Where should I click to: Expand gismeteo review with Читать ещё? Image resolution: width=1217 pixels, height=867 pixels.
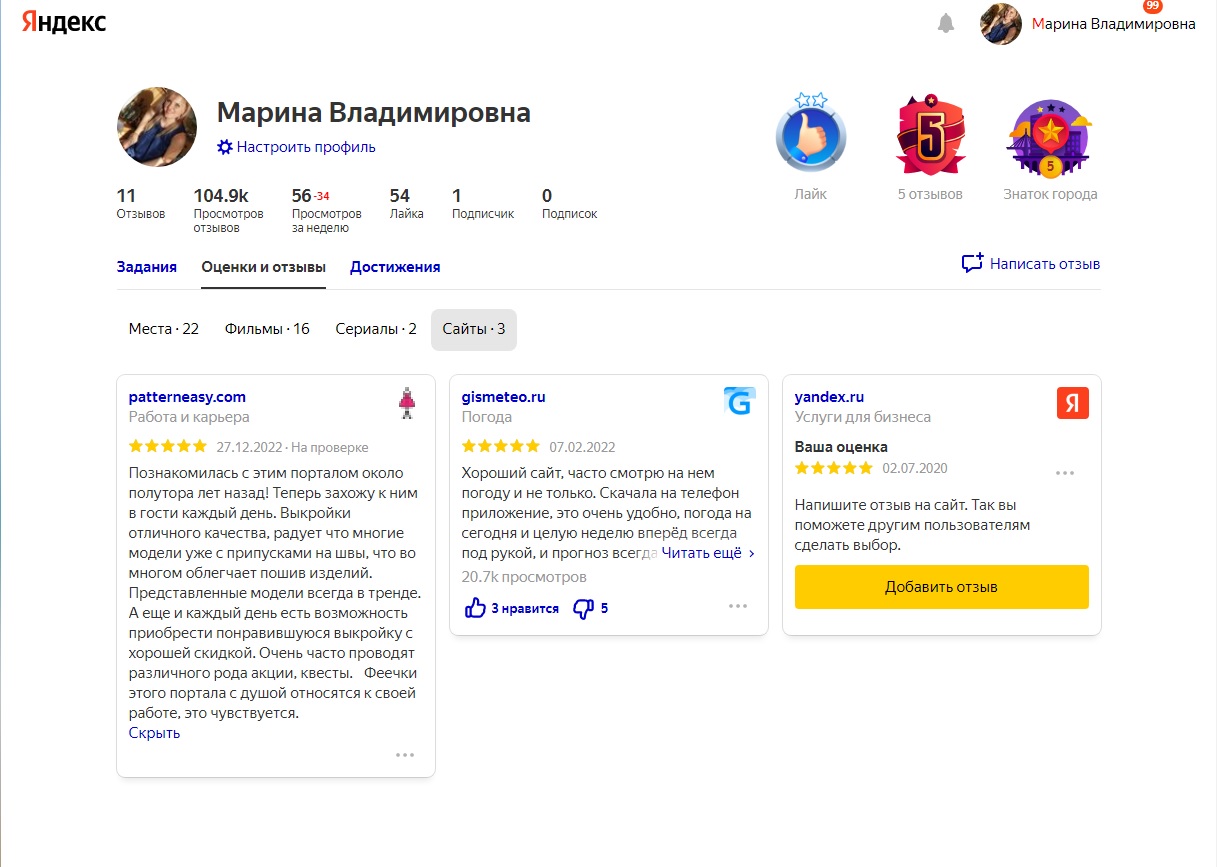[708, 552]
